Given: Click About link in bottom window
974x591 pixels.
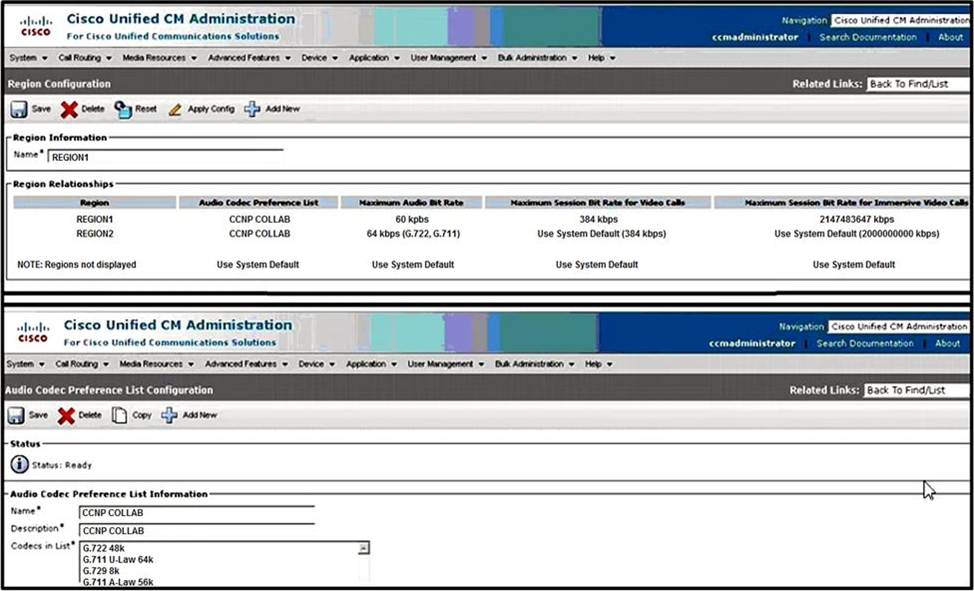Looking at the screenshot, I should click(947, 343).
